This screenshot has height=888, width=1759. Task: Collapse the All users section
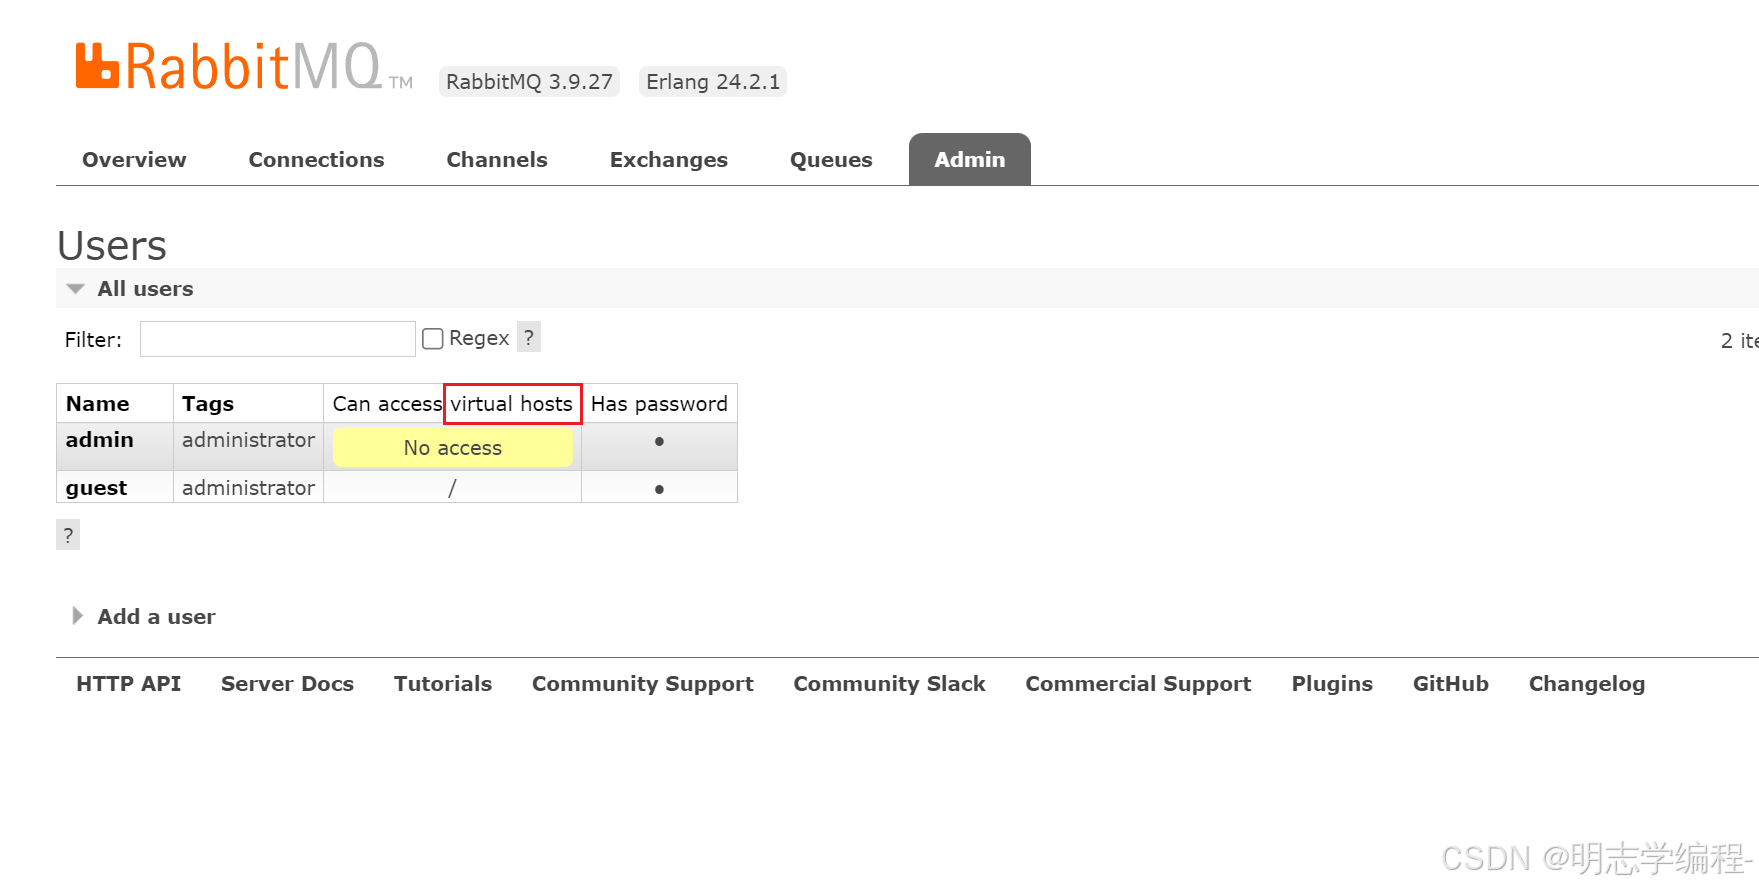point(145,289)
